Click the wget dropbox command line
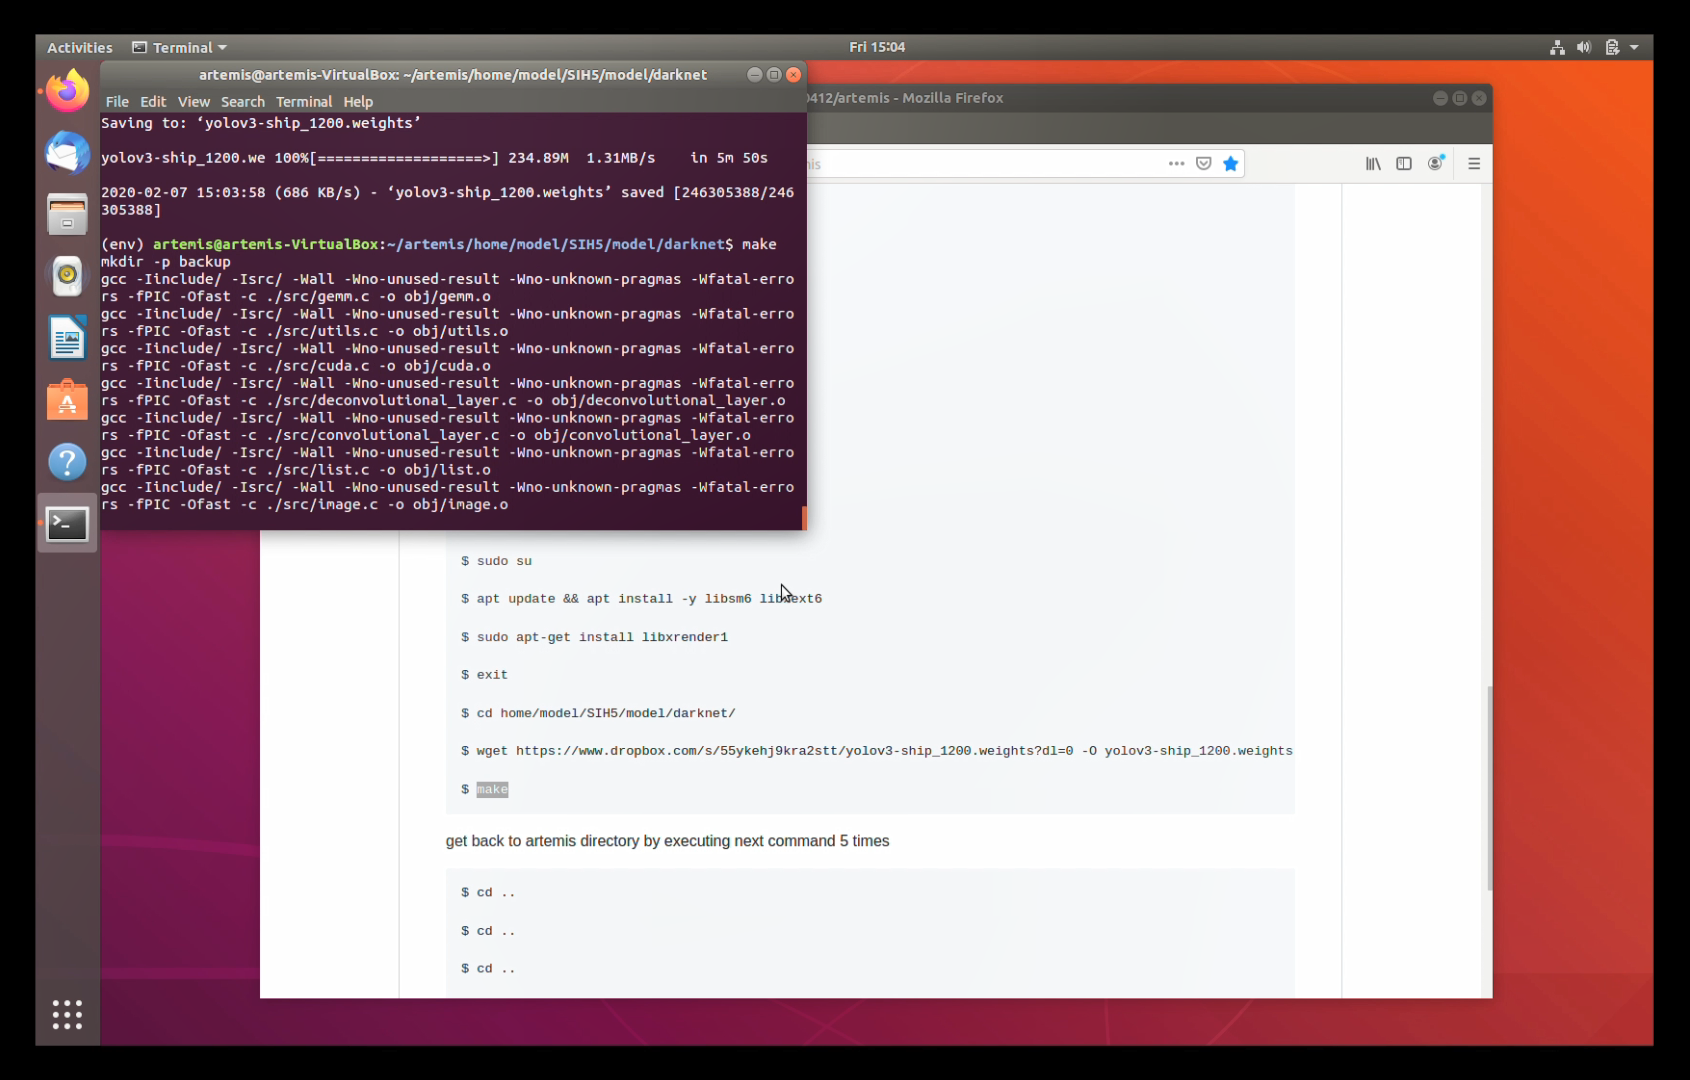This screenshot has width=1690, height=1080. pos(877,751)
